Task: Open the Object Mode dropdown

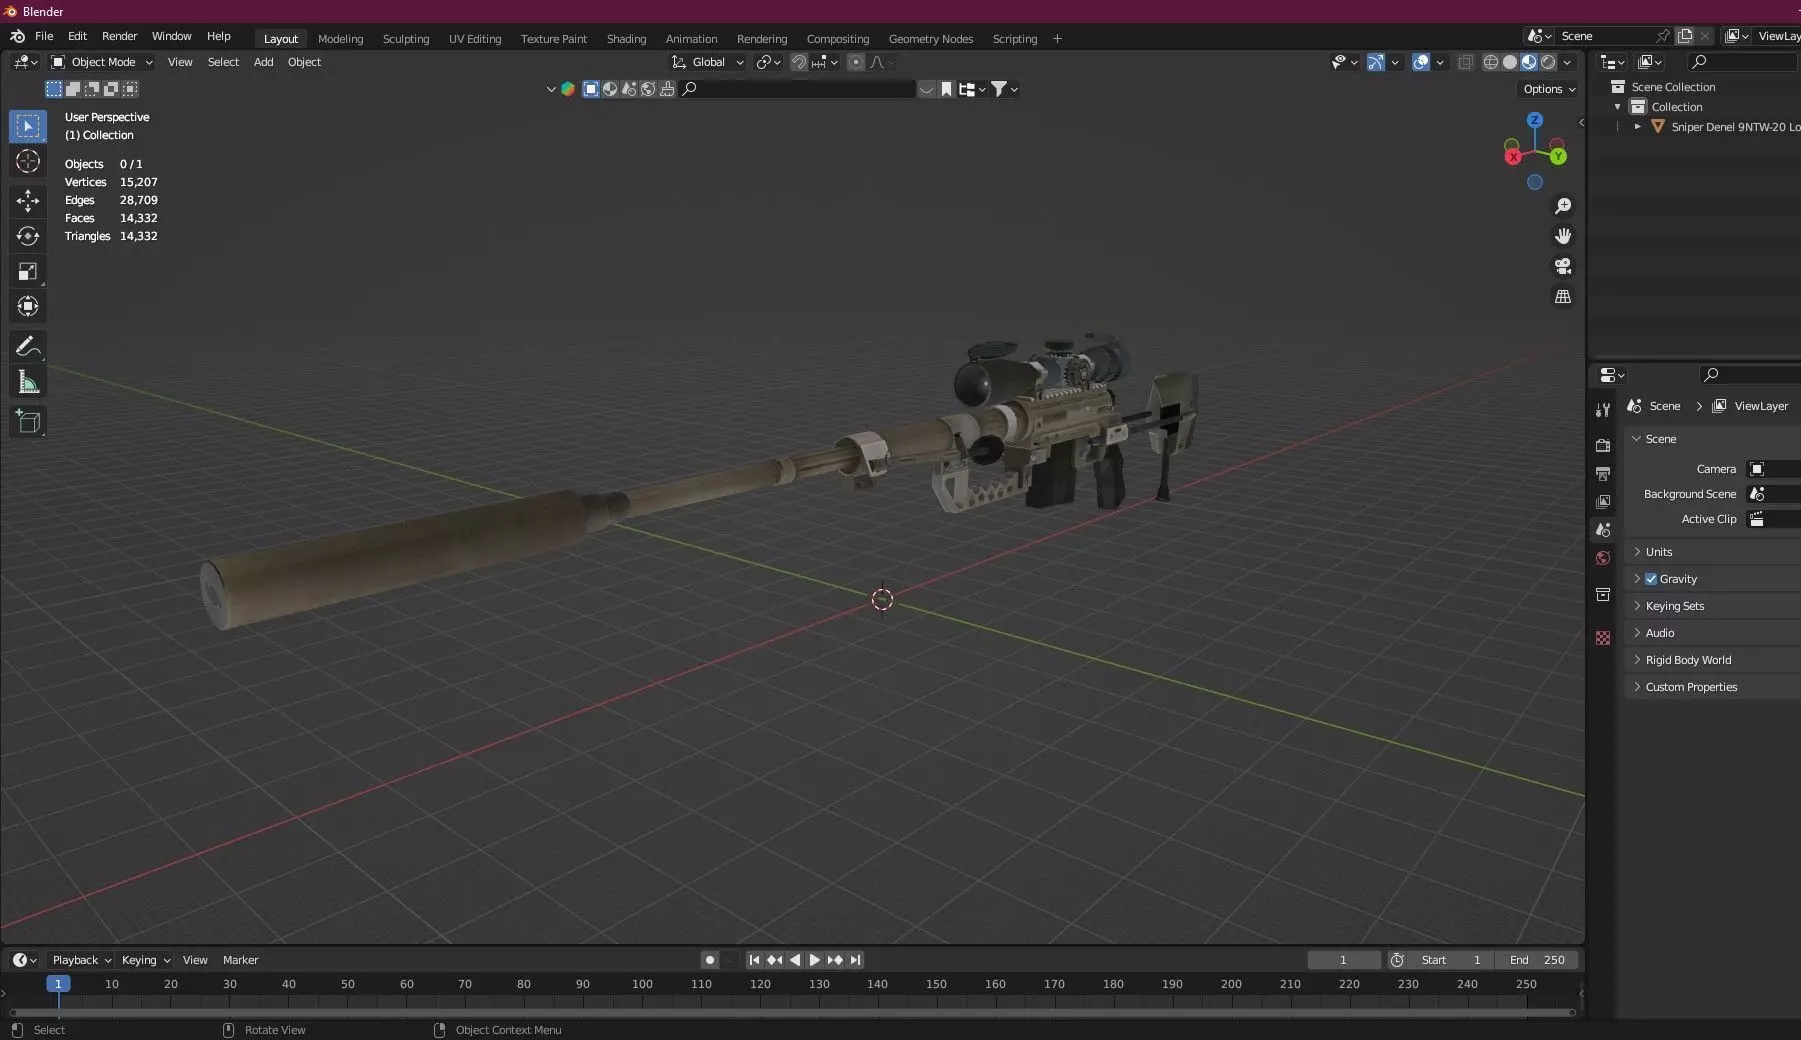Action: pyautogui.click(x=102, y=62)
